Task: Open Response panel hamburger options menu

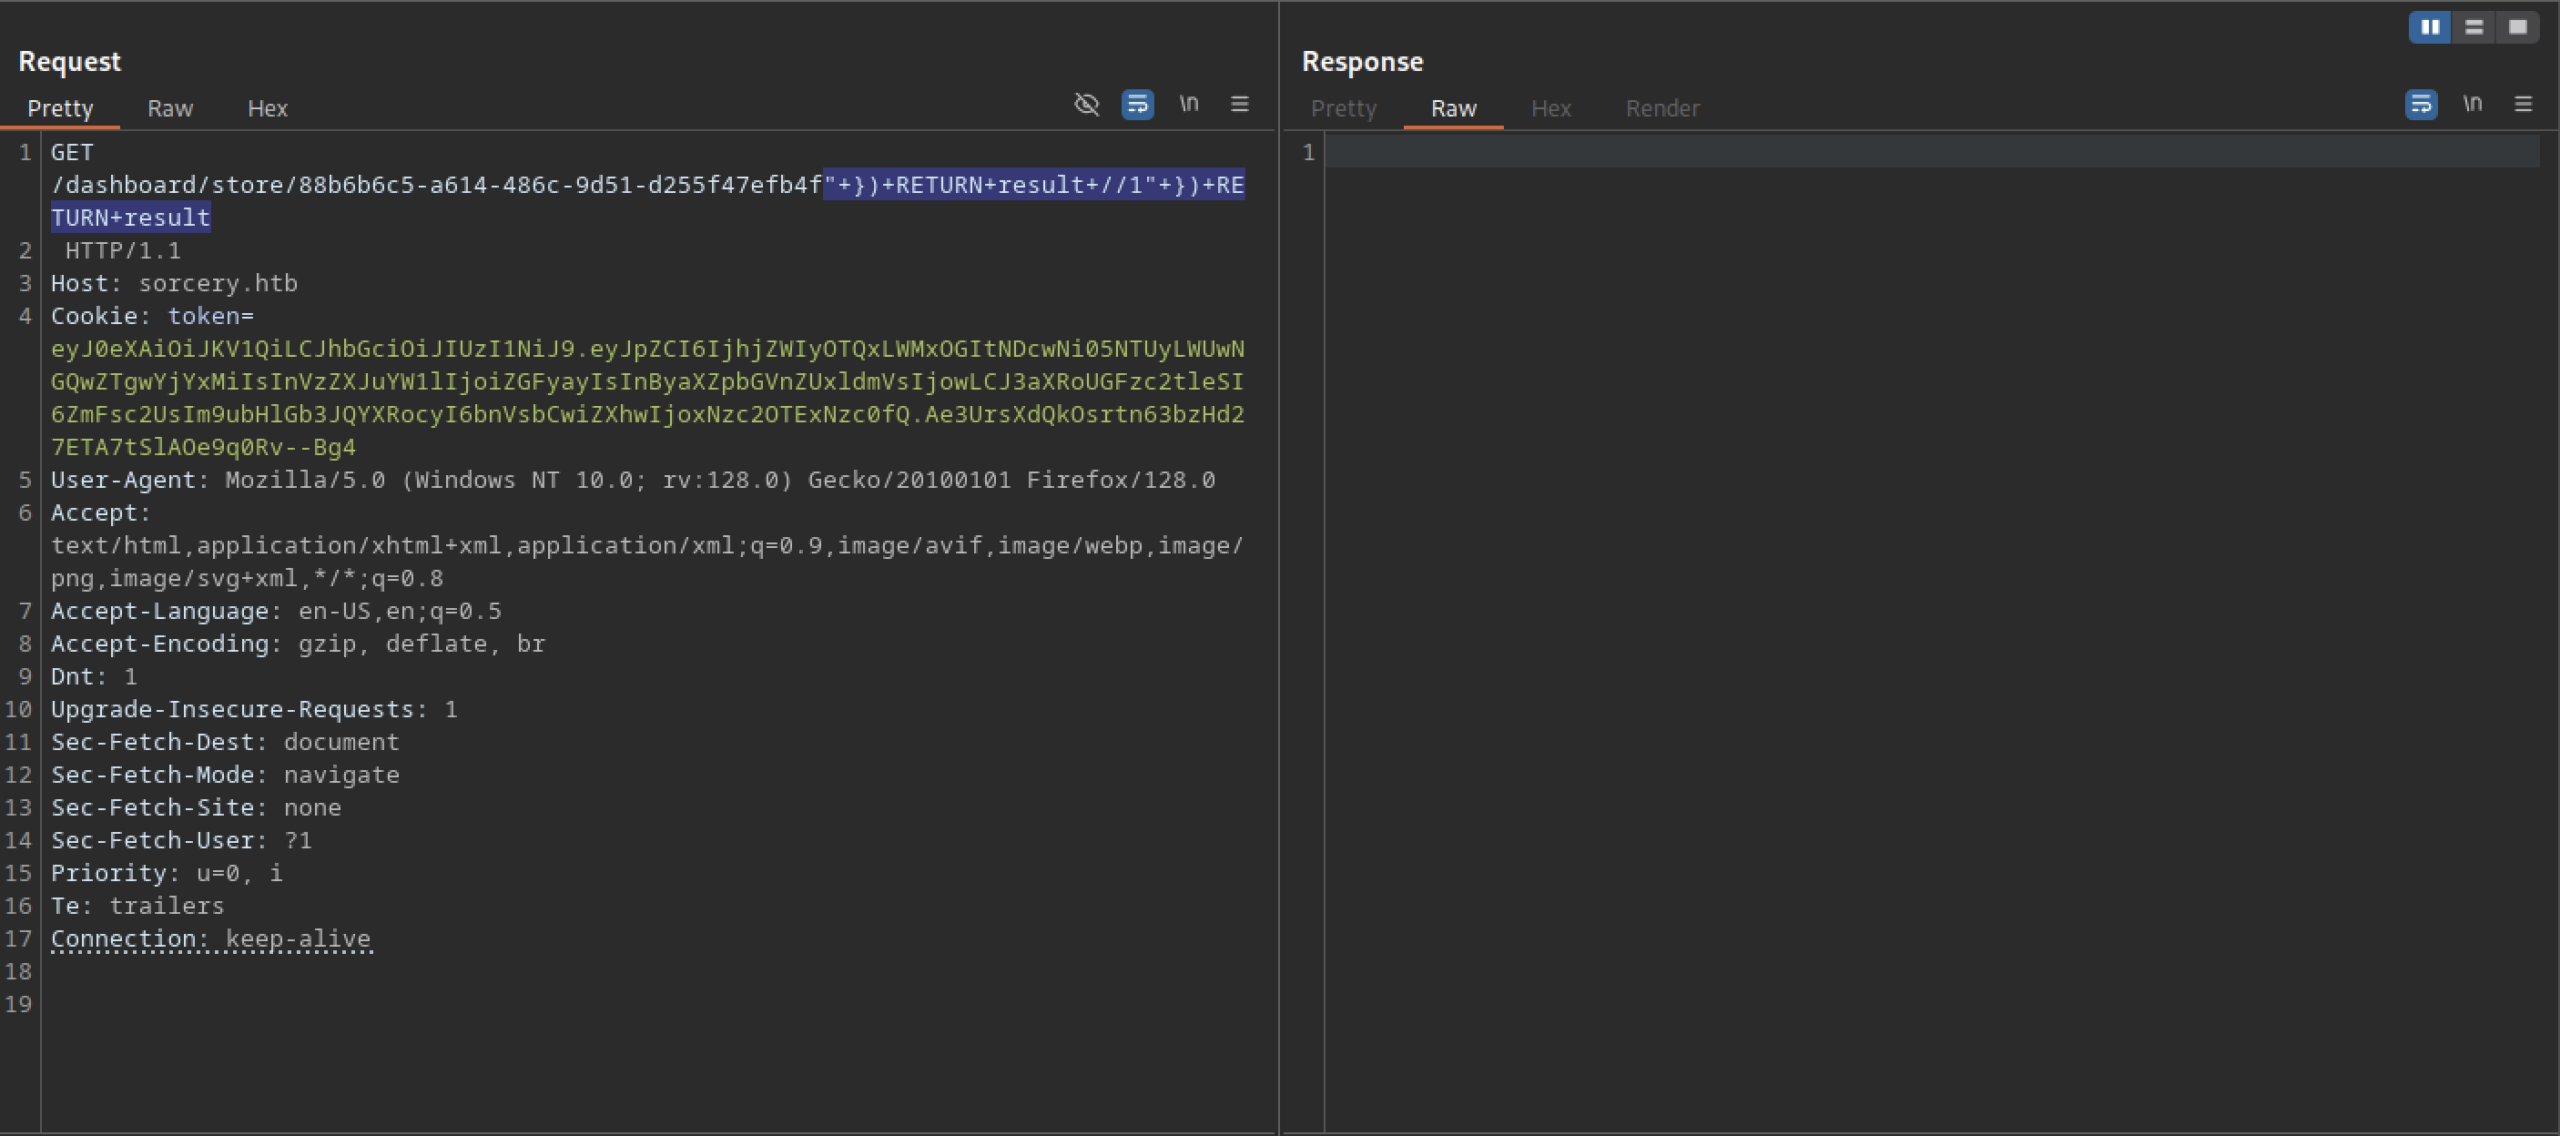Action: click(2523, 104)
